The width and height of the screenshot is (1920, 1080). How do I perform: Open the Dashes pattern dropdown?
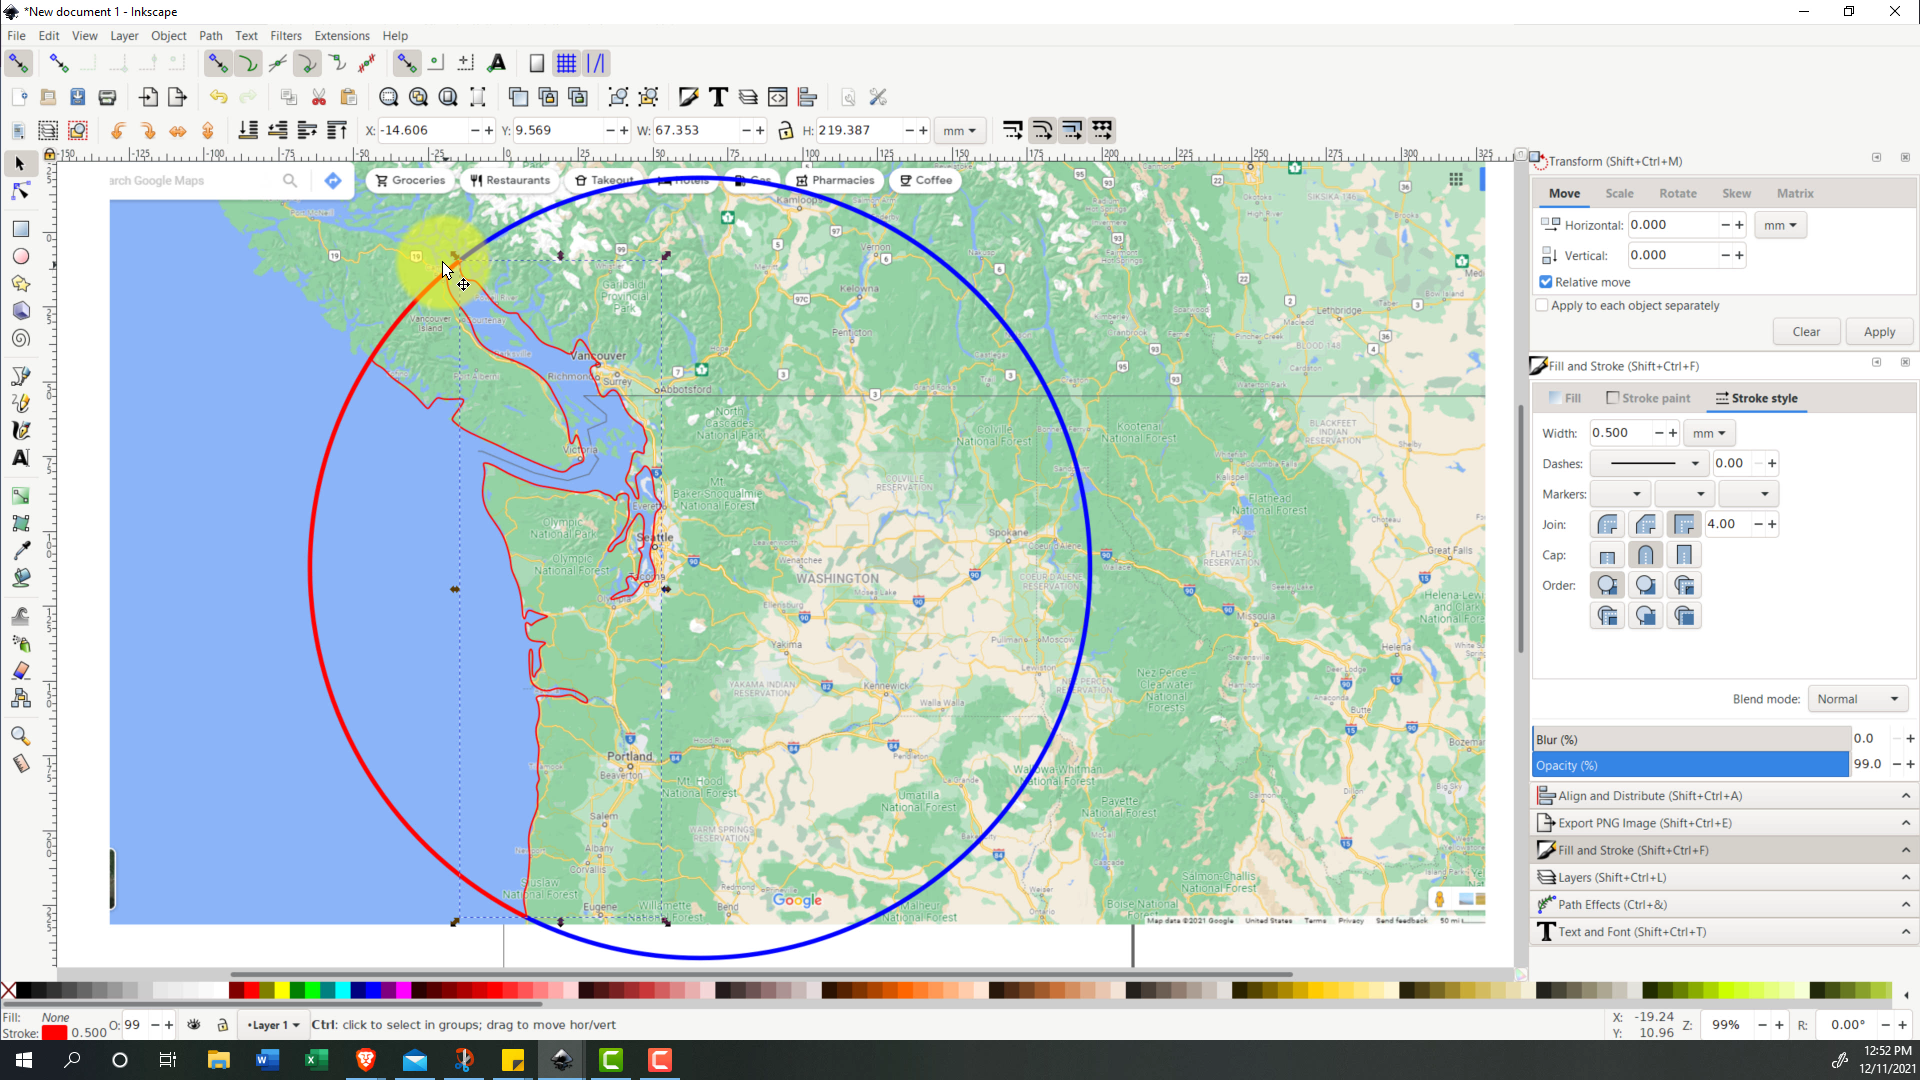(x=1648, y=463)
